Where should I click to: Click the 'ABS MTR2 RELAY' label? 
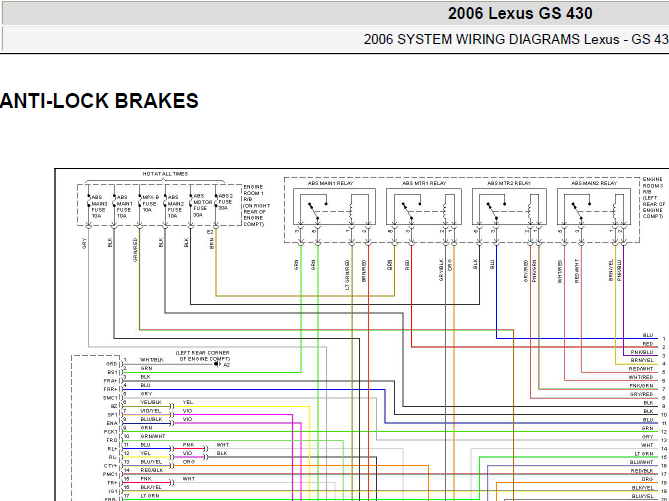click(509, 184)
